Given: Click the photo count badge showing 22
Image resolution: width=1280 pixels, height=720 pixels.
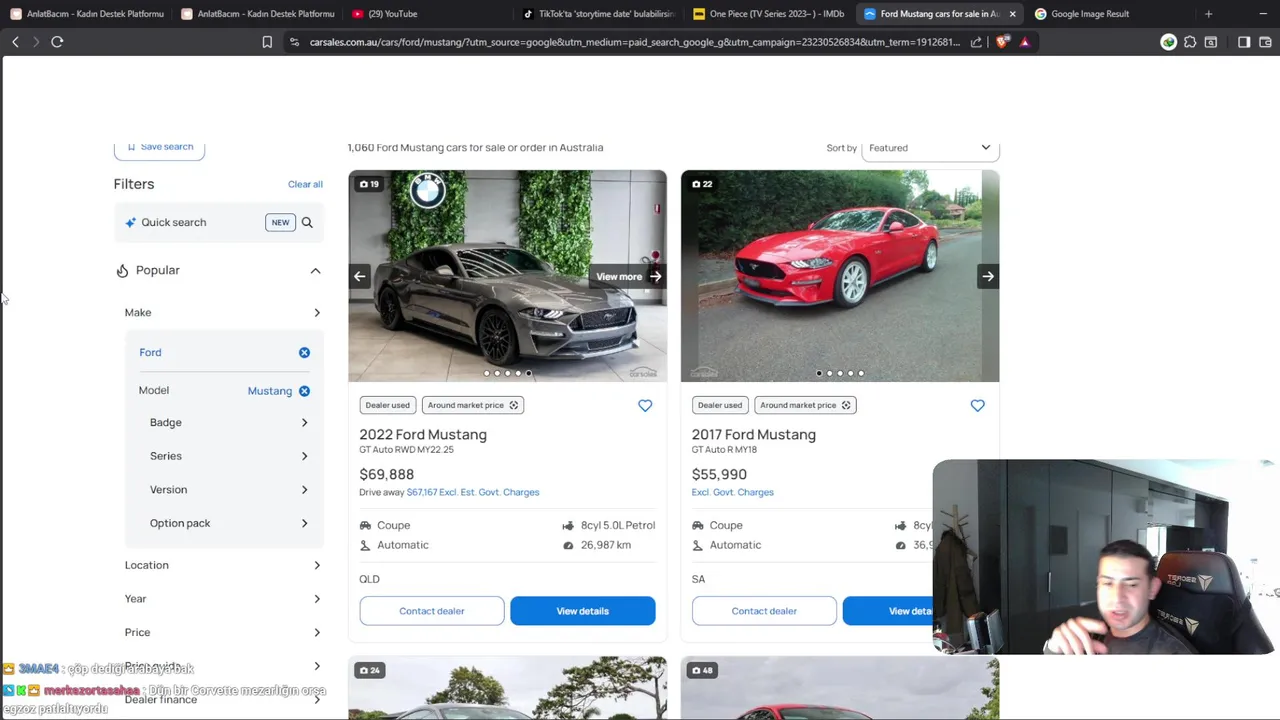Looking at the screenshot, I should (x=702, y=184).
